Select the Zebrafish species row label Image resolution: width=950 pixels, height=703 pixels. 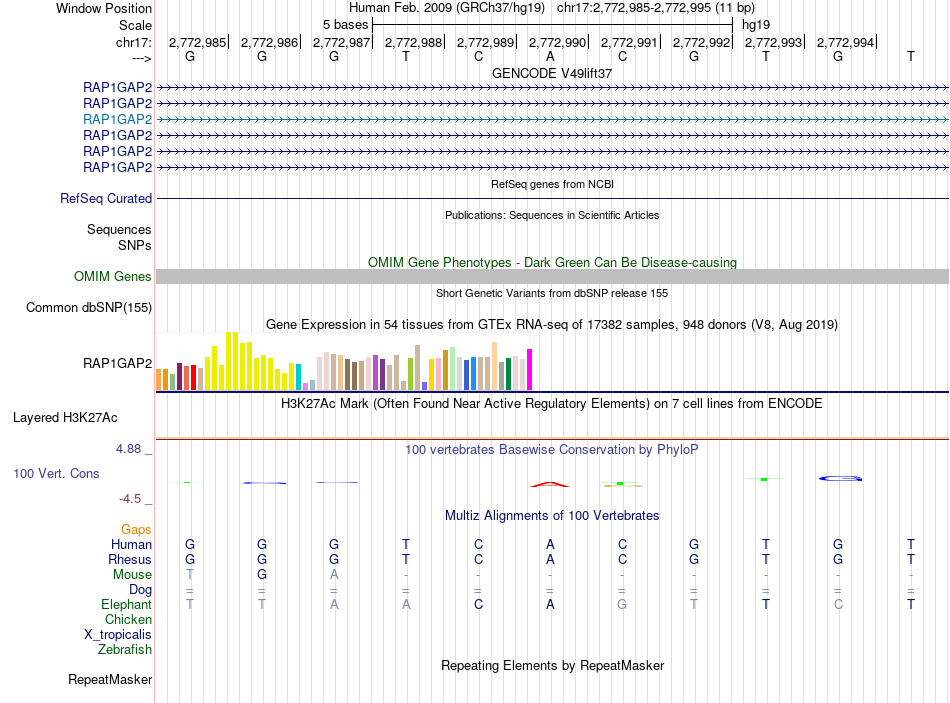pos(125,650)
